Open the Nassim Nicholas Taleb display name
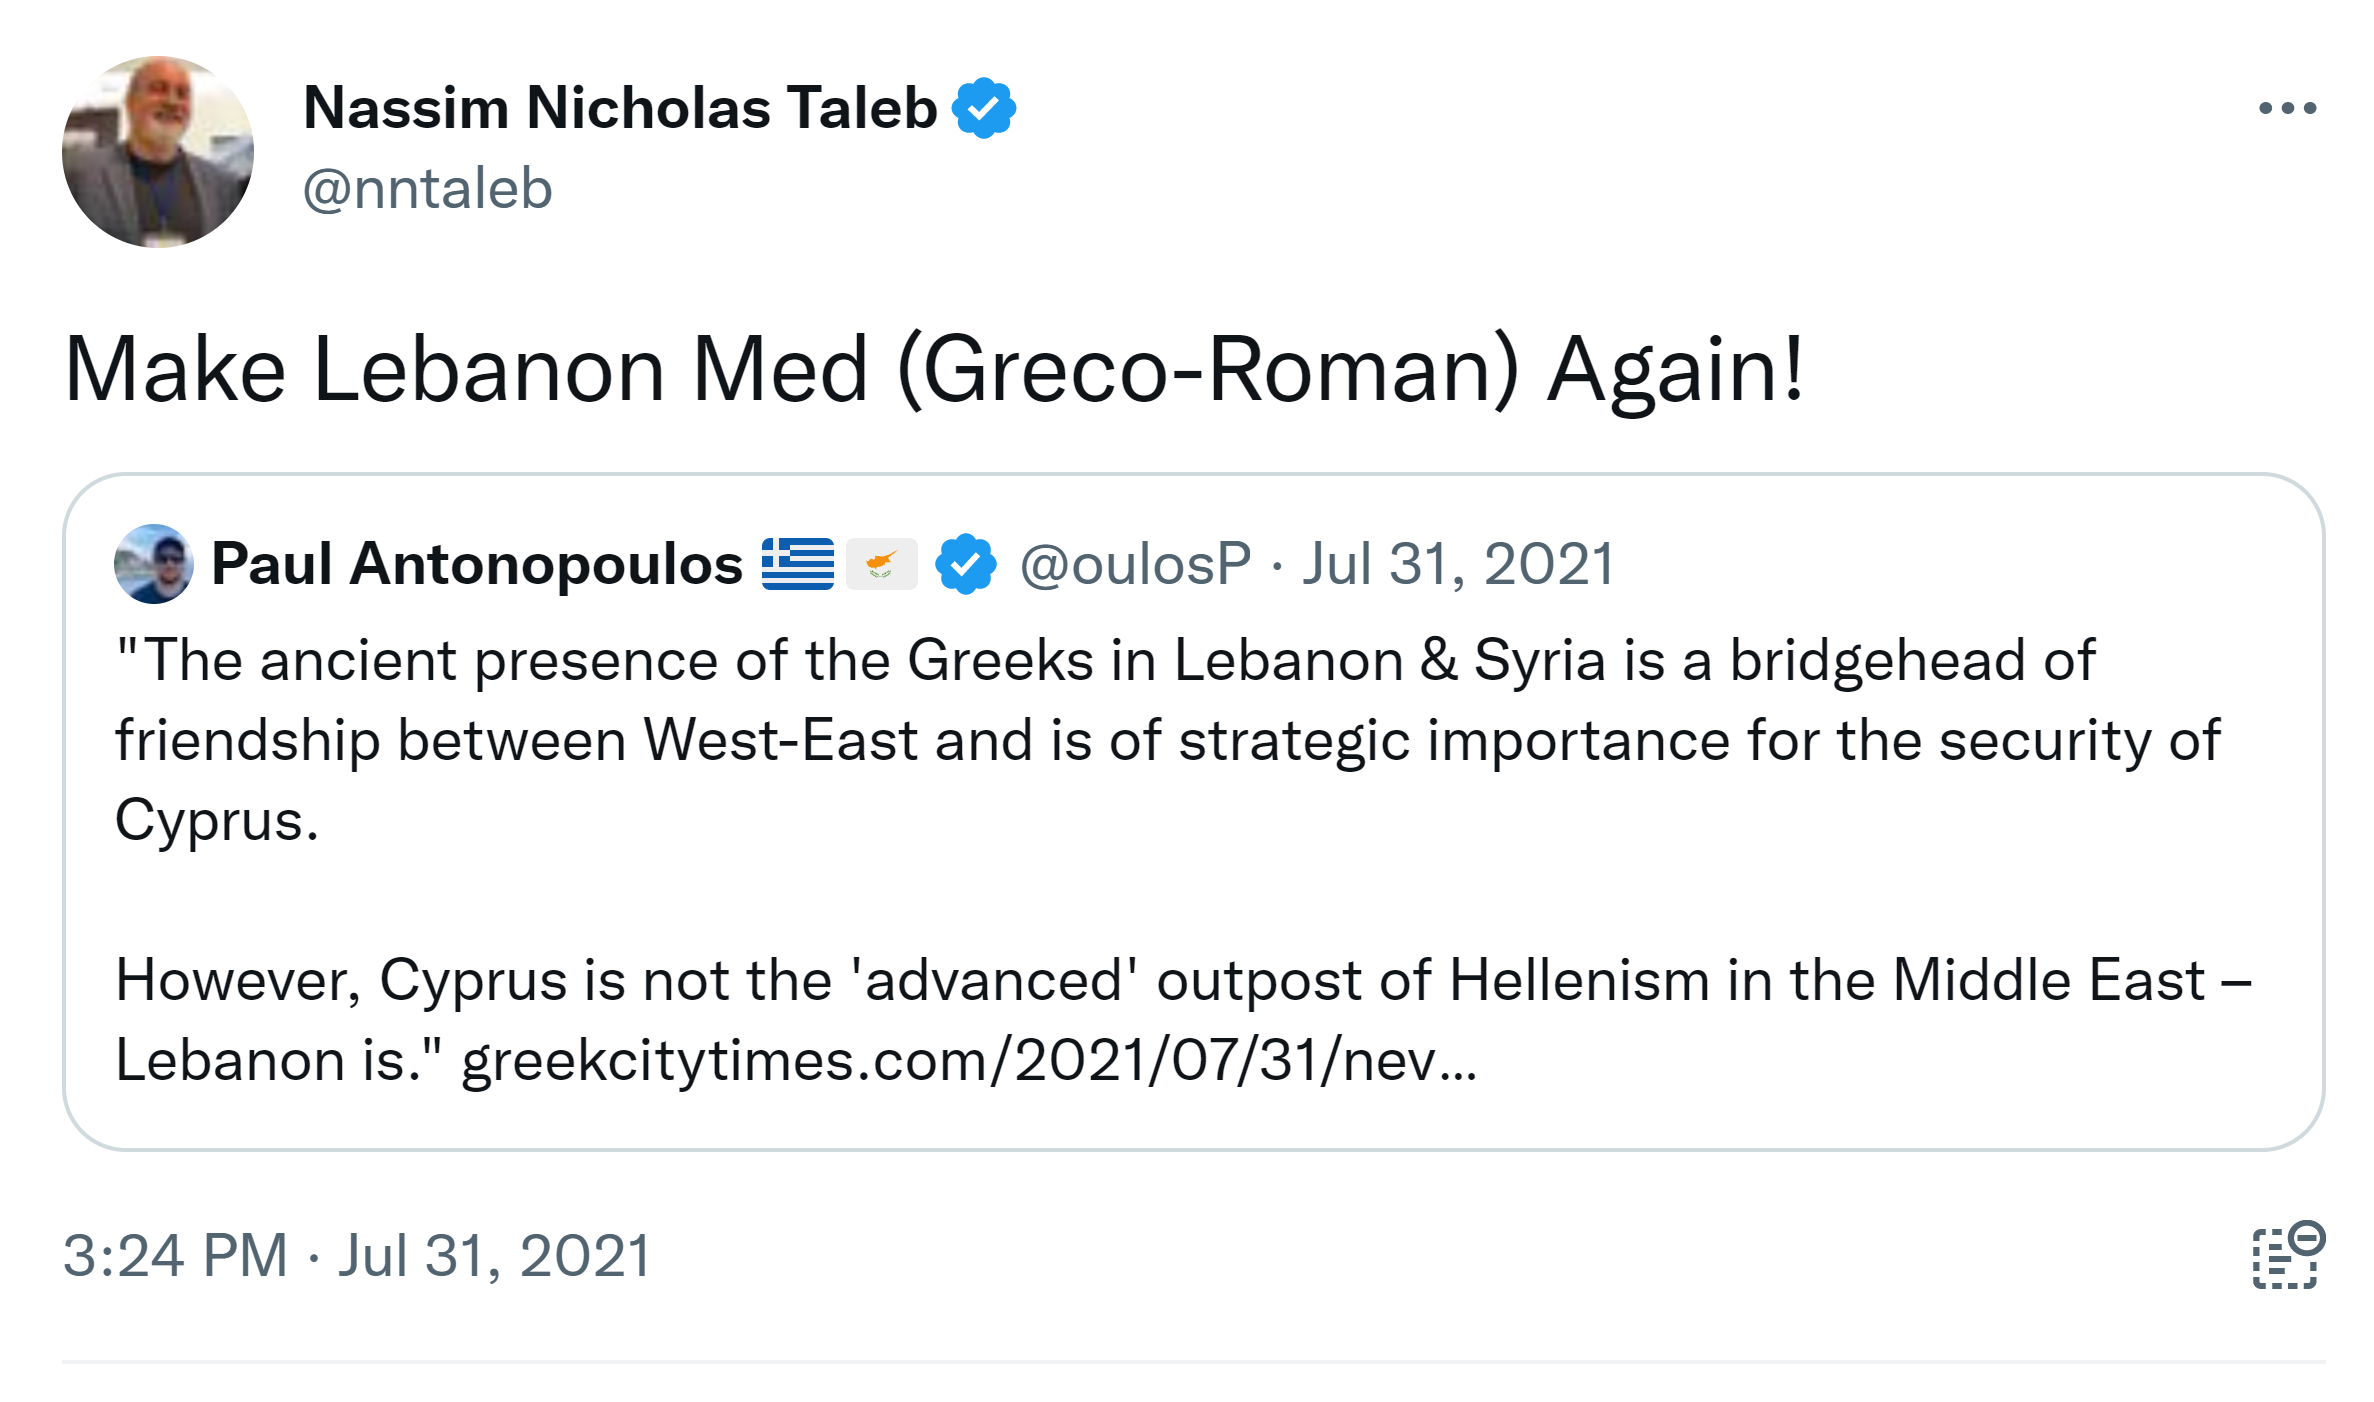 [620, 108]
